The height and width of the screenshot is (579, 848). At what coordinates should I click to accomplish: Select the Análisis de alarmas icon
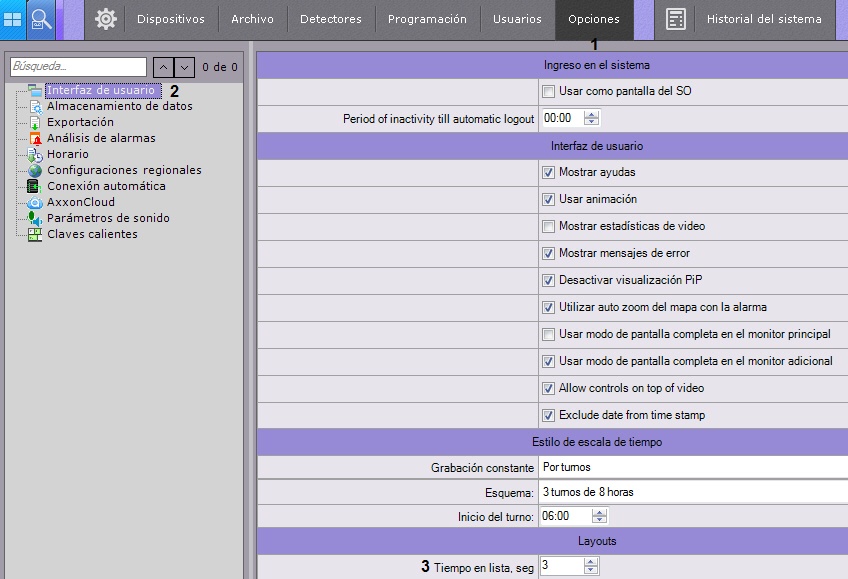[35, 138]
